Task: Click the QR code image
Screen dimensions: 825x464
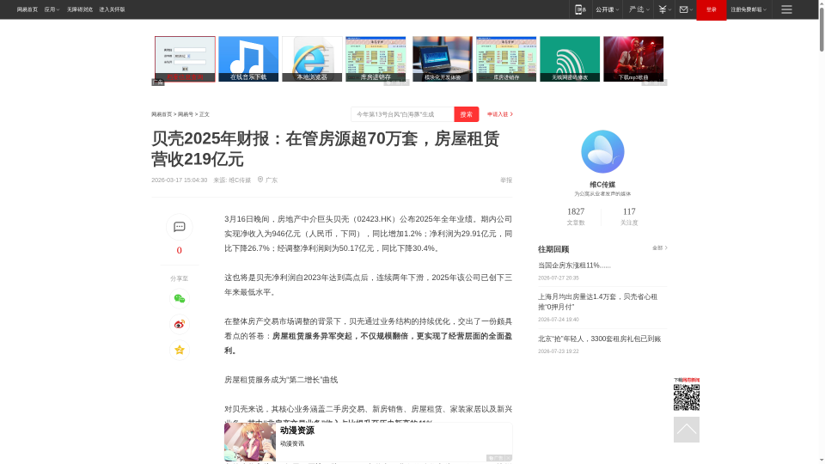Action: click(x=687, y=397)
